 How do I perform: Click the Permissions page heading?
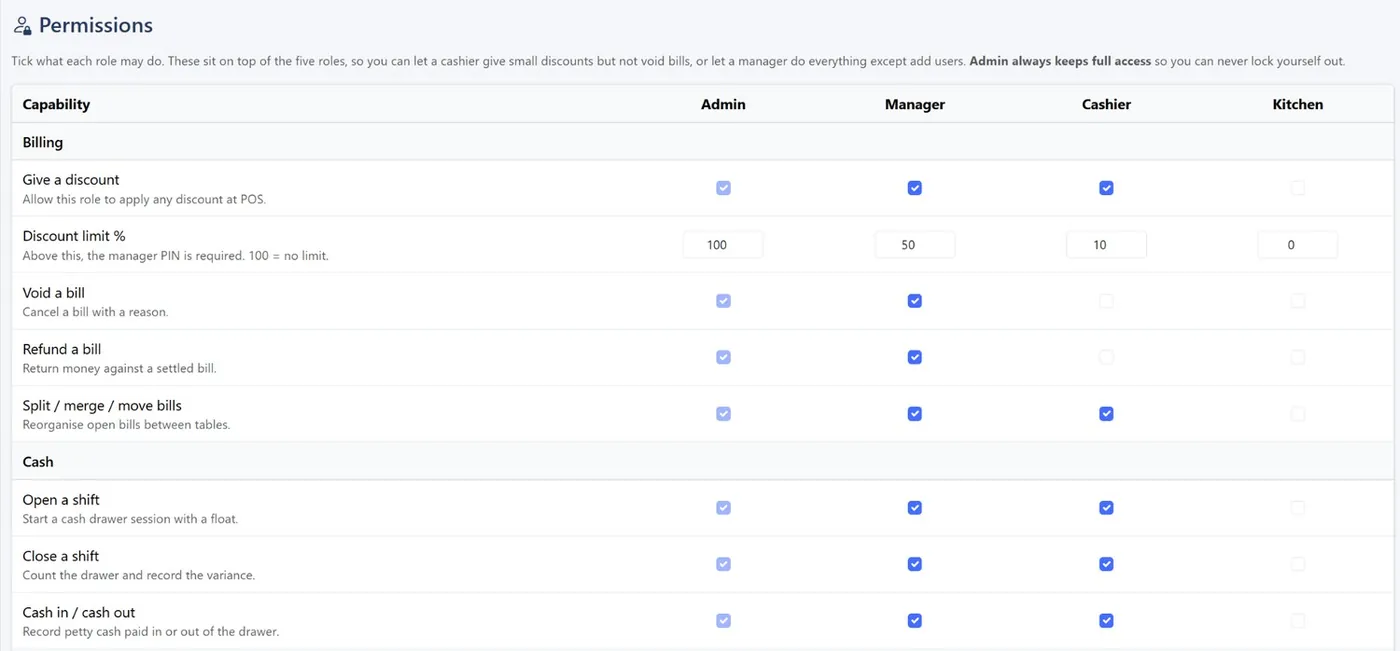coord(96,26)
